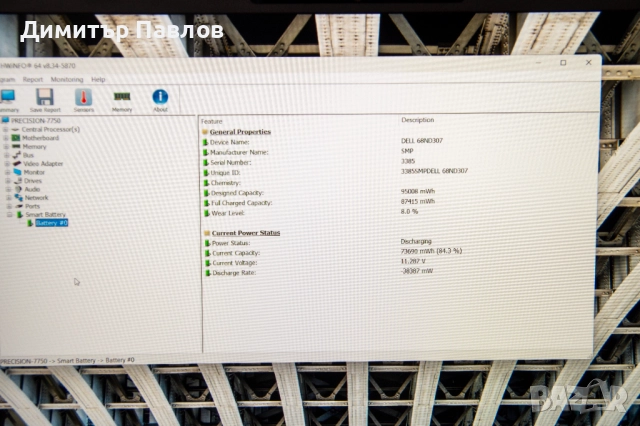Expand the Monitor node

point(7,172)
